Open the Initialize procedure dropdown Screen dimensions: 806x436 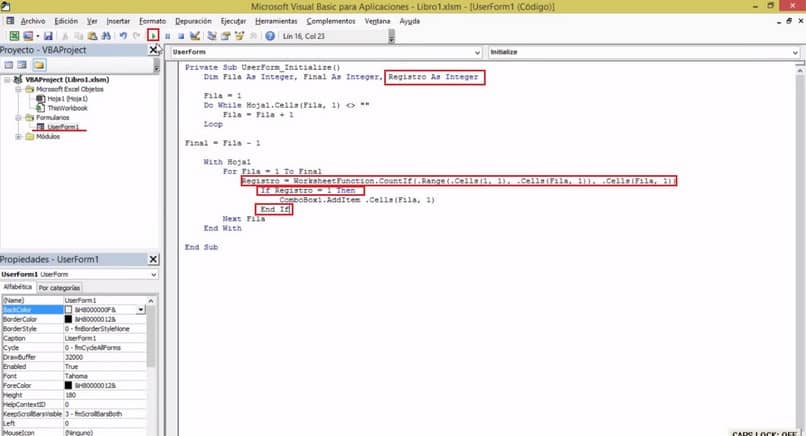(795, 52)
